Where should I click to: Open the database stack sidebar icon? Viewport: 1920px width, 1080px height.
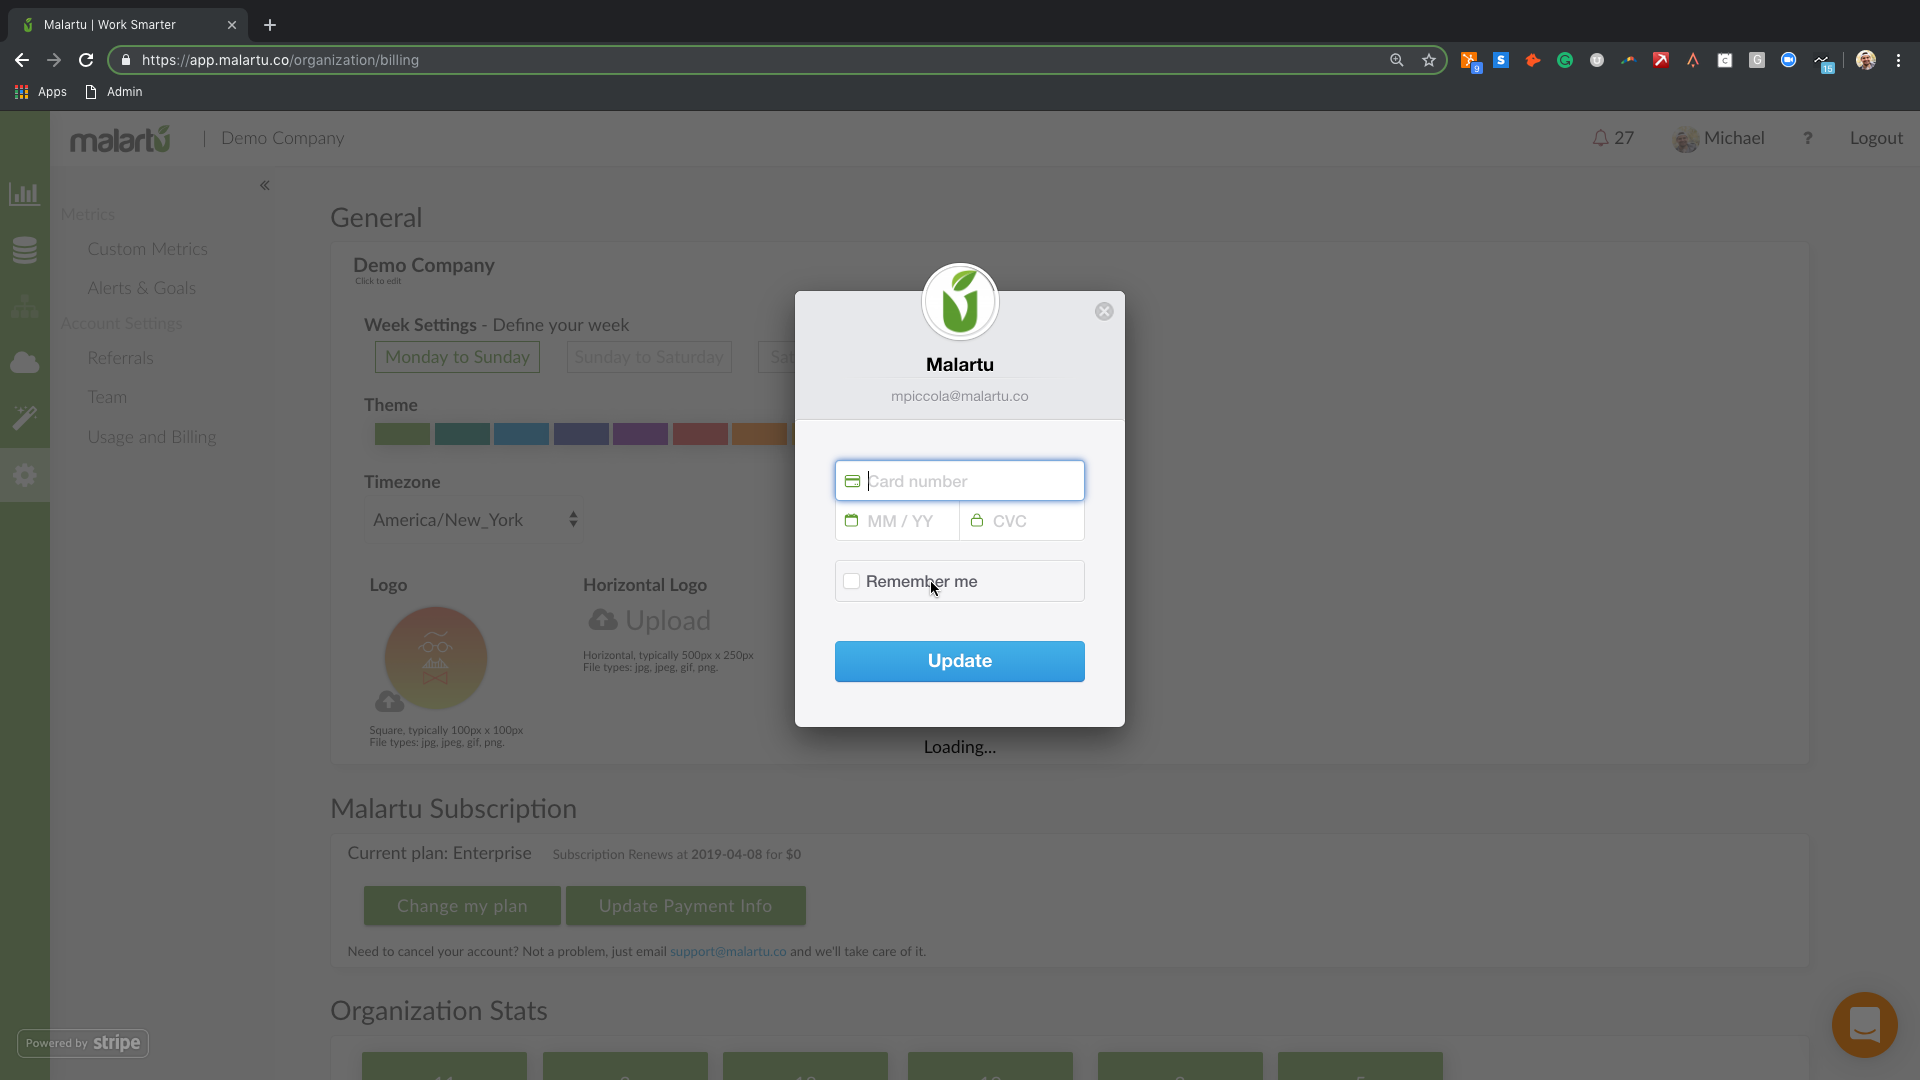pyautogui.click(x=25, y=250)
